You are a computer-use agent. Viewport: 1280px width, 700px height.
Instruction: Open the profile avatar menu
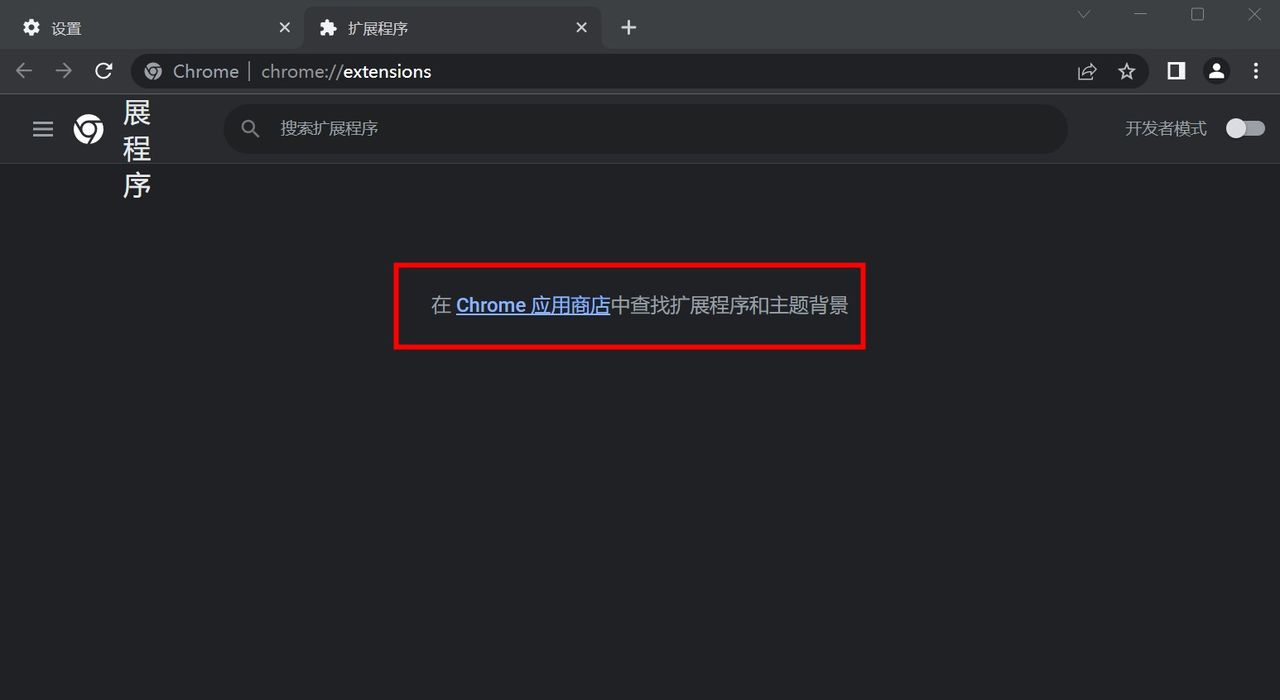coord(1216,71)
